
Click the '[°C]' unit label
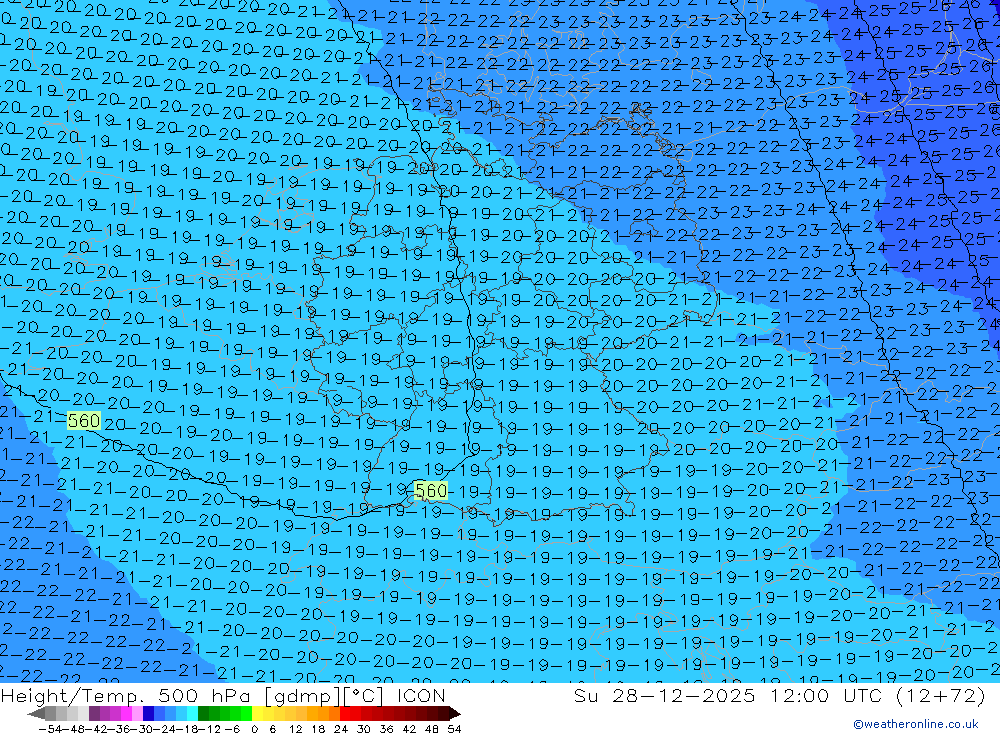coord(362,695)
